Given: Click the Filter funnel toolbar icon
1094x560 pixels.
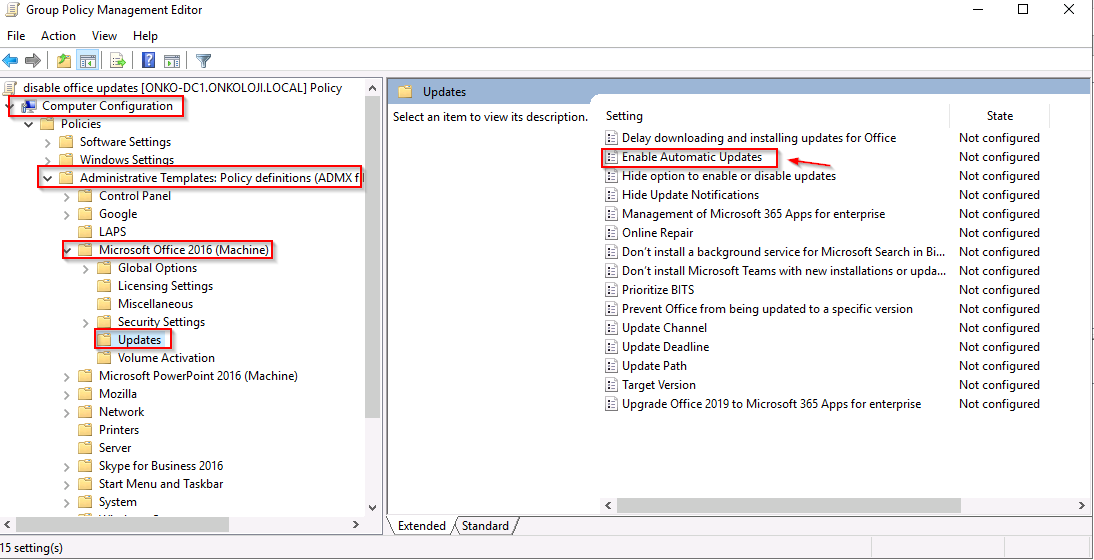Looking at the screenshot, I should (x=203, y=61).
